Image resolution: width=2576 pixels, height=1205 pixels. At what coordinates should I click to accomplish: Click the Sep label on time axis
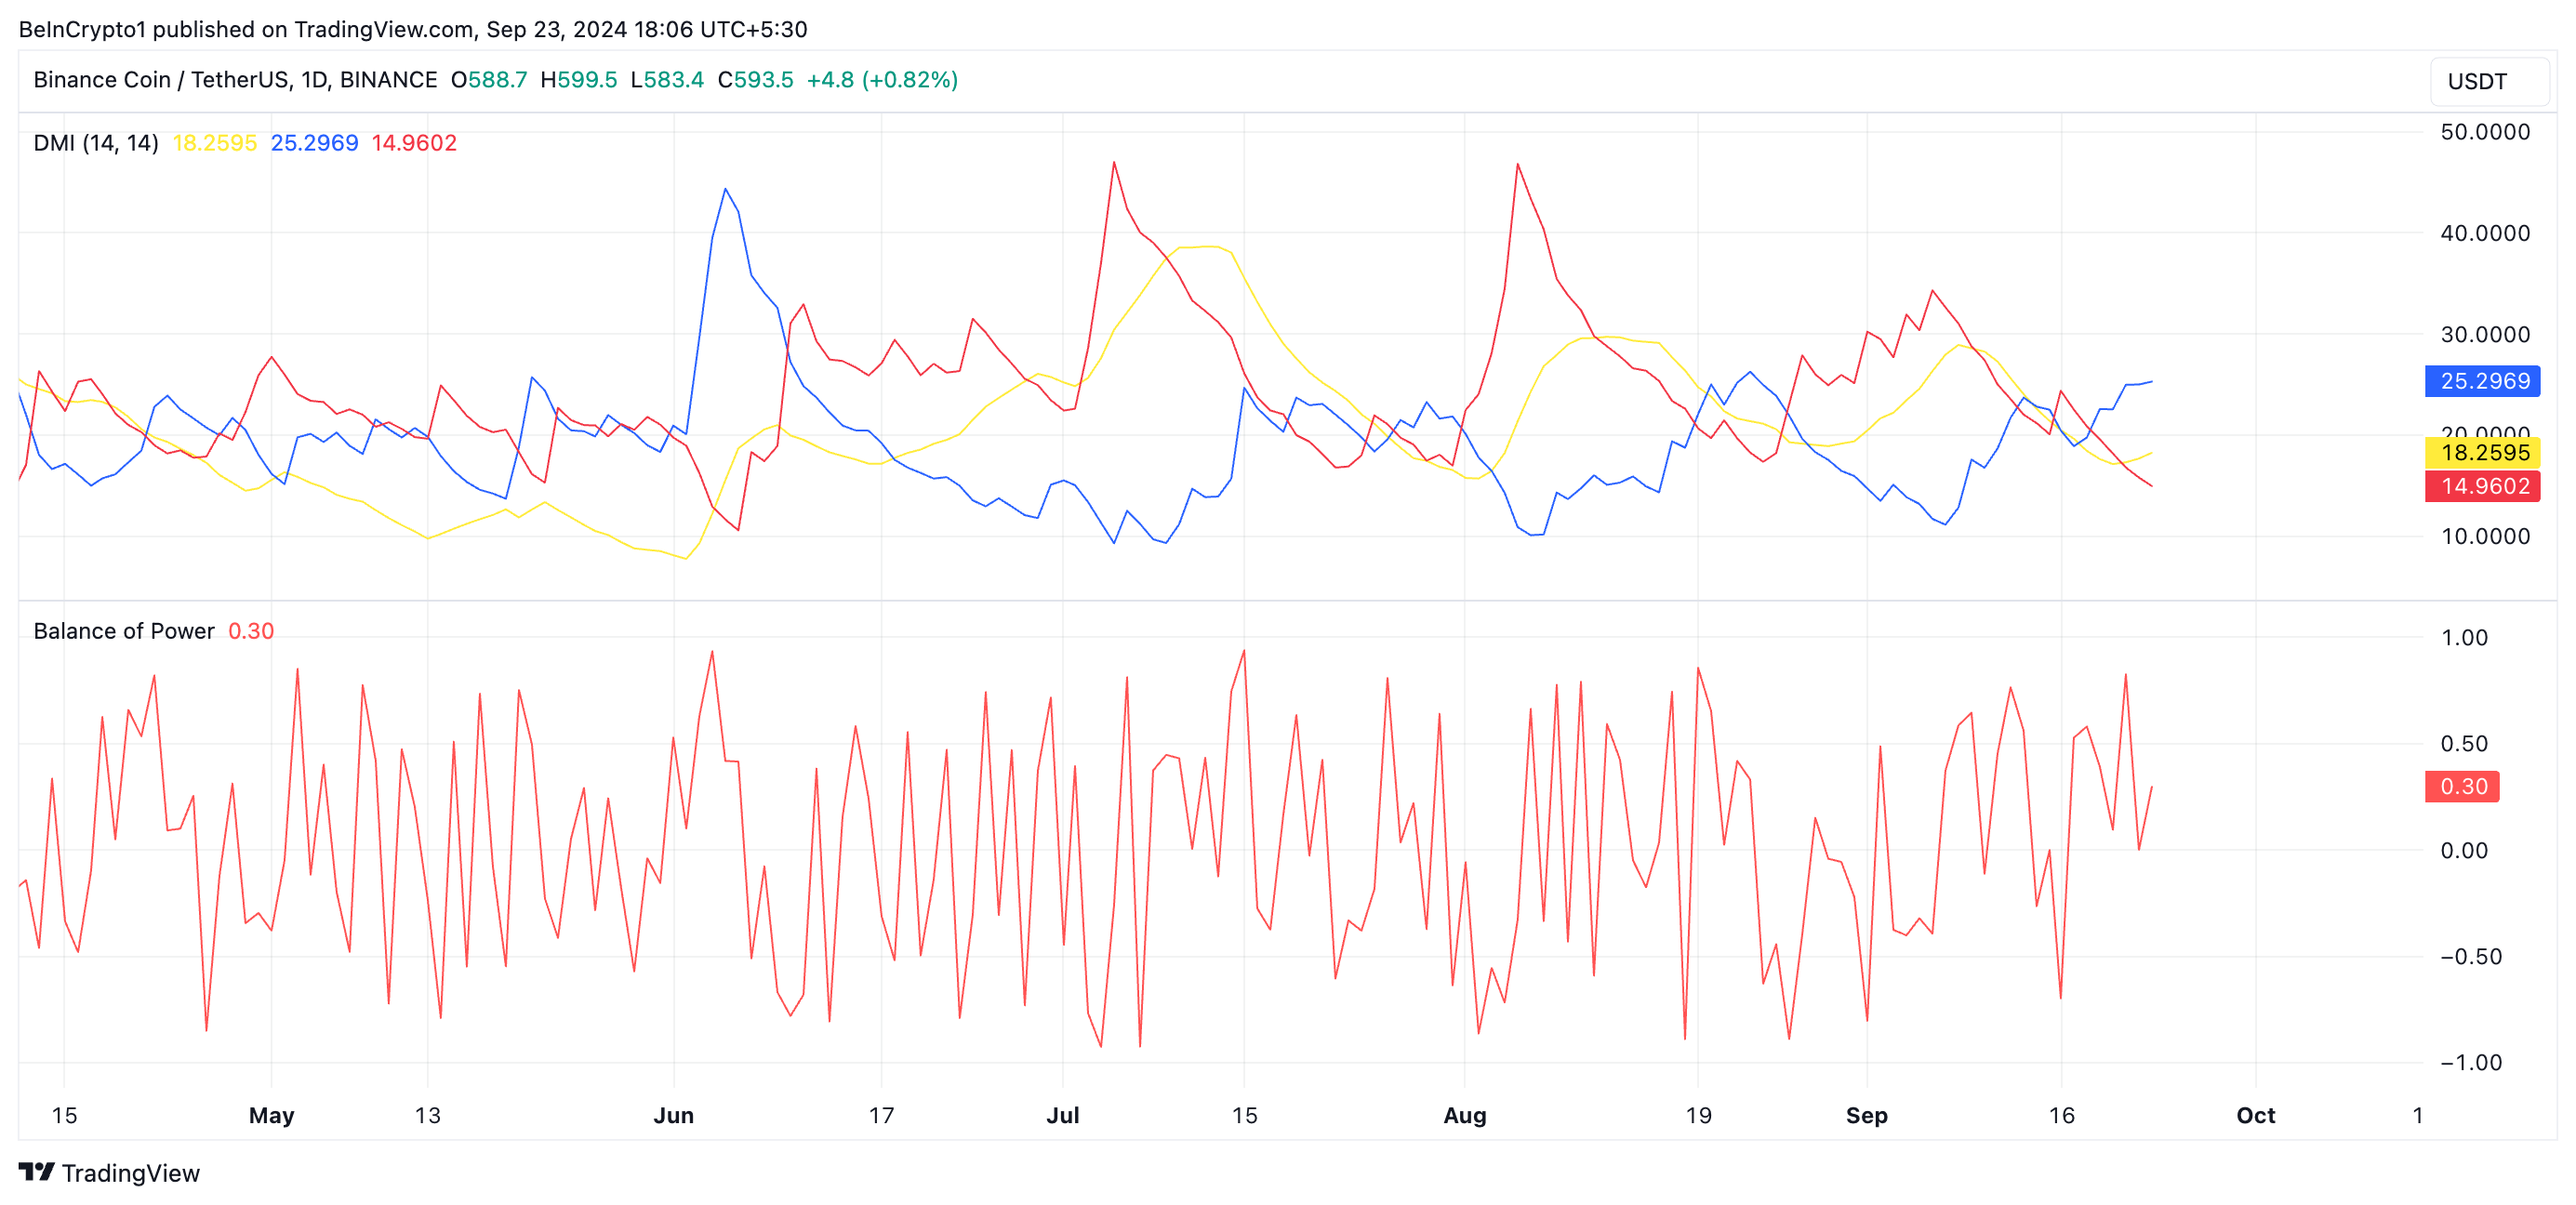coord(1866,1115)
